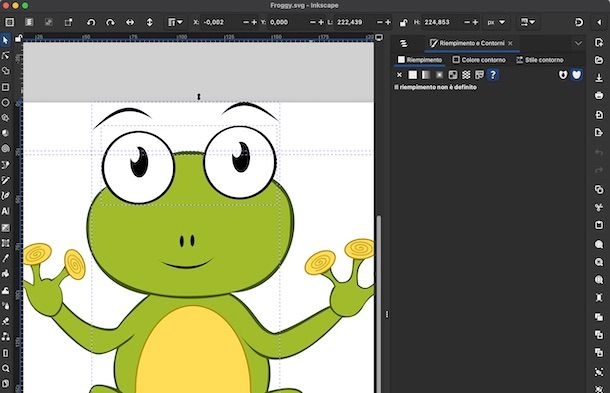Set fill to unset paint (question mark)
Screen dimensions: 610x393
[493, 75]
